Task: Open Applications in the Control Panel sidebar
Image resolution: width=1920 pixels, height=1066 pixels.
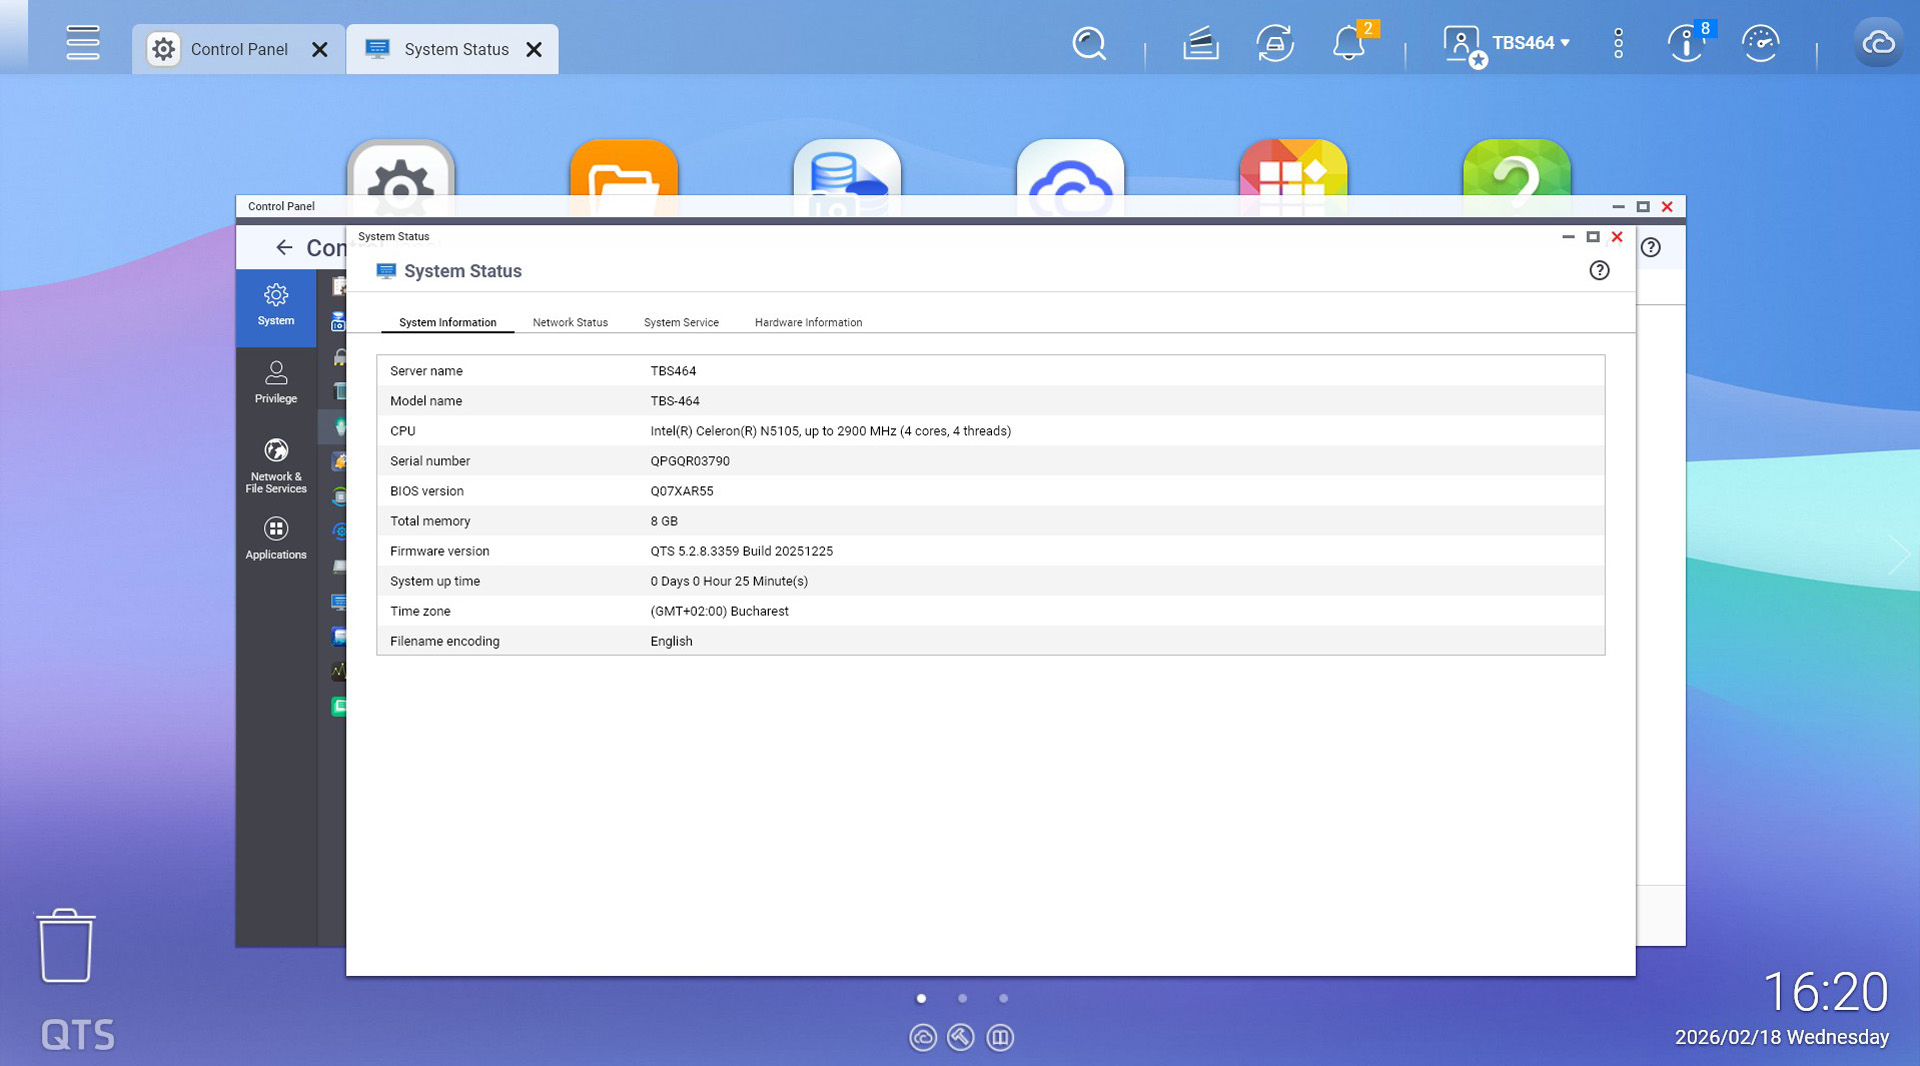Action: click(276, 538)
